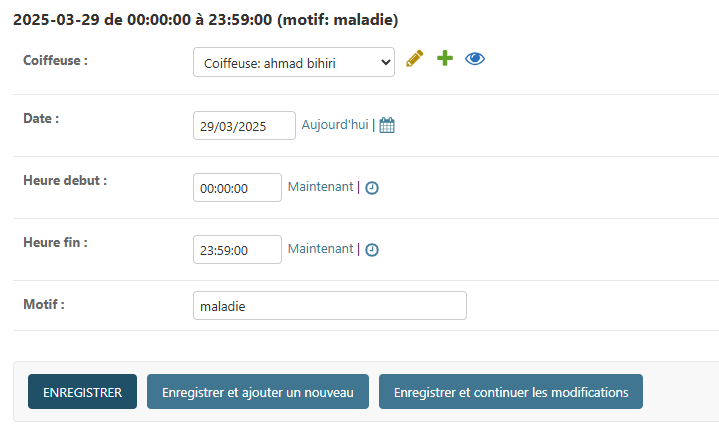Click into the Heure debut time field
The height and width of the screenshot is (447, 719).
coord(237,188)
